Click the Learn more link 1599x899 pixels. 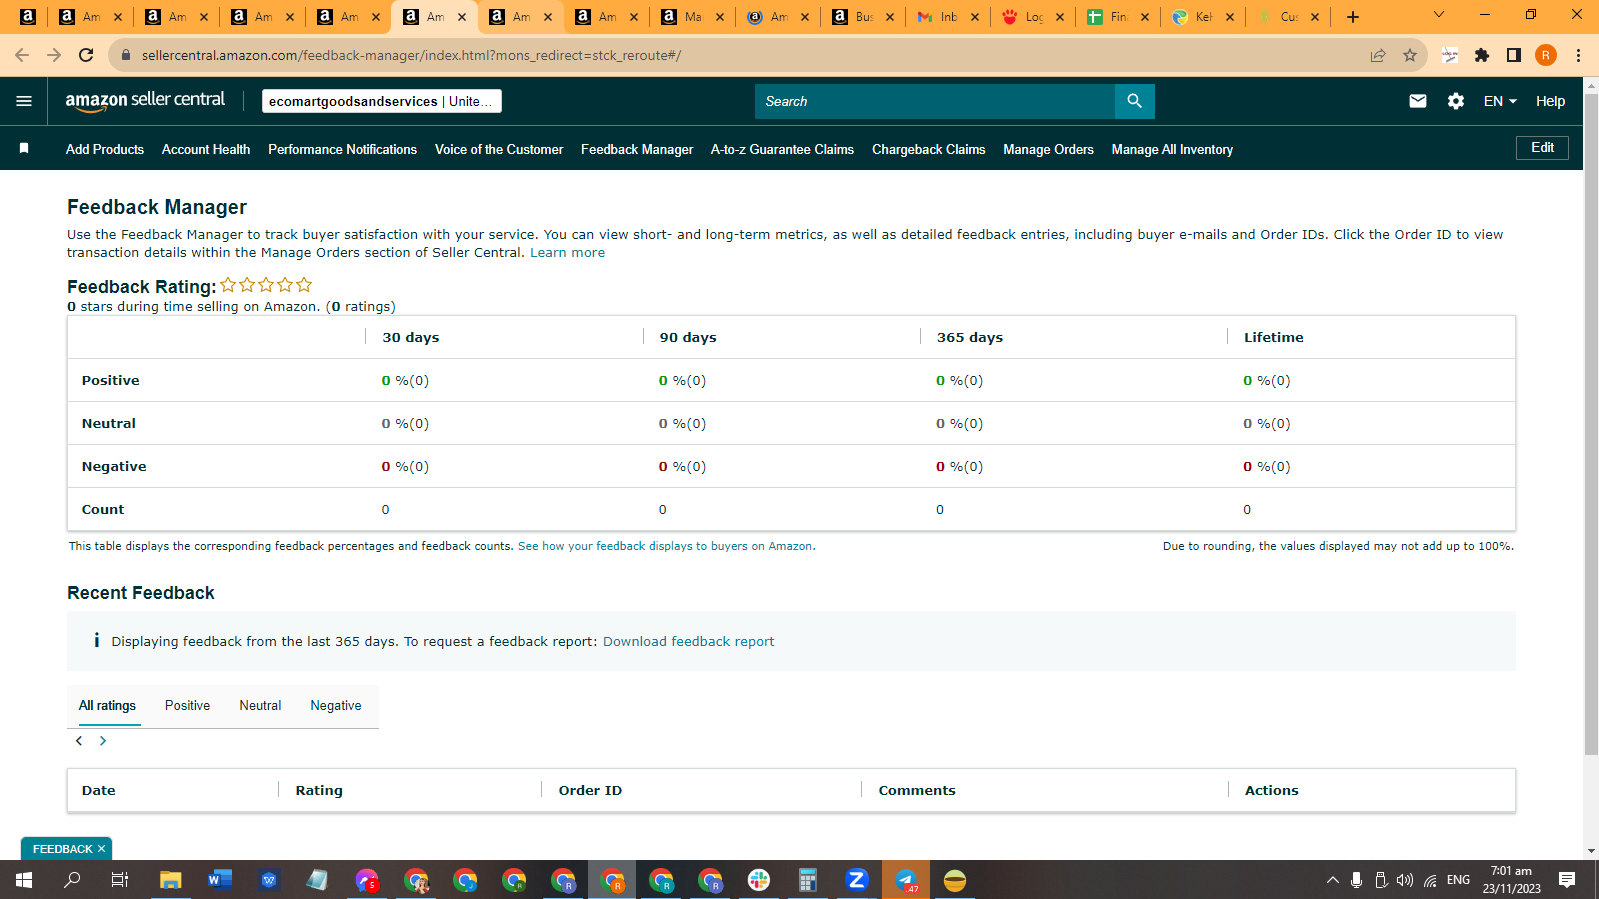(x=567, y=252)
